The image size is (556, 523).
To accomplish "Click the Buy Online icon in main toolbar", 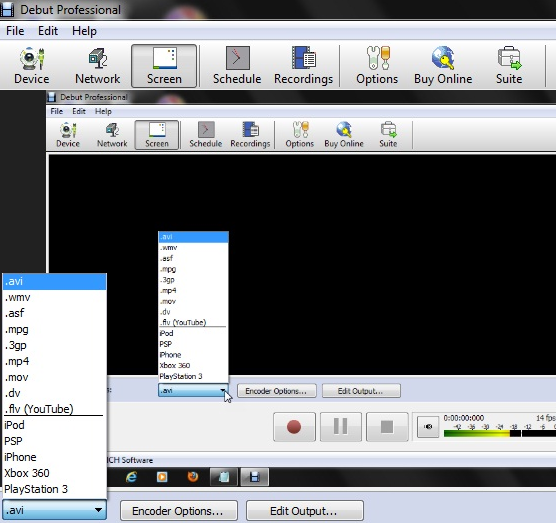I will tap(443, 66).
